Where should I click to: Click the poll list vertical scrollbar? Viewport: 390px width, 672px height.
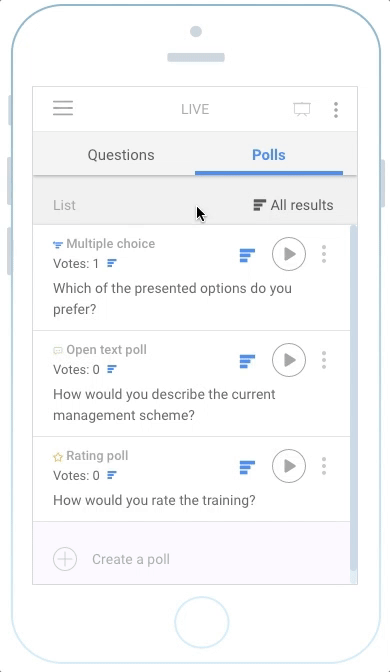(x=353, y=397)
